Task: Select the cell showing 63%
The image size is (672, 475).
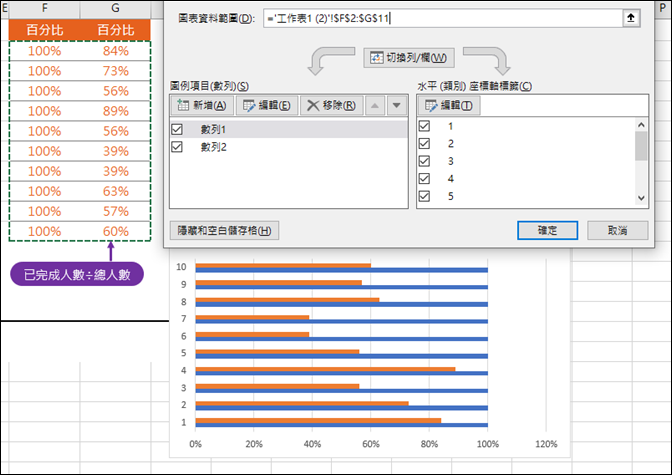Action: tap(115, 191)
